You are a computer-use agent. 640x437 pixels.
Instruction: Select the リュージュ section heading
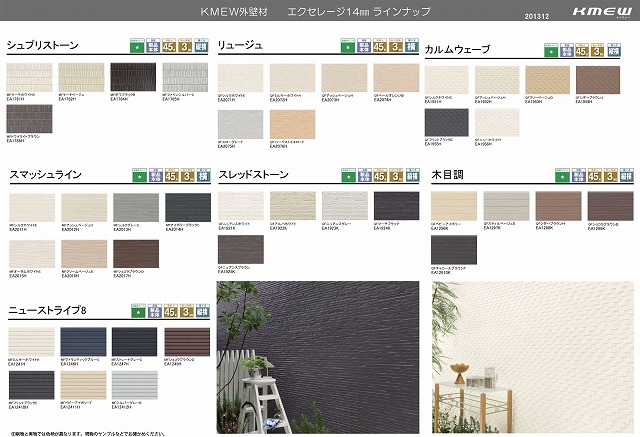(240, 45)
